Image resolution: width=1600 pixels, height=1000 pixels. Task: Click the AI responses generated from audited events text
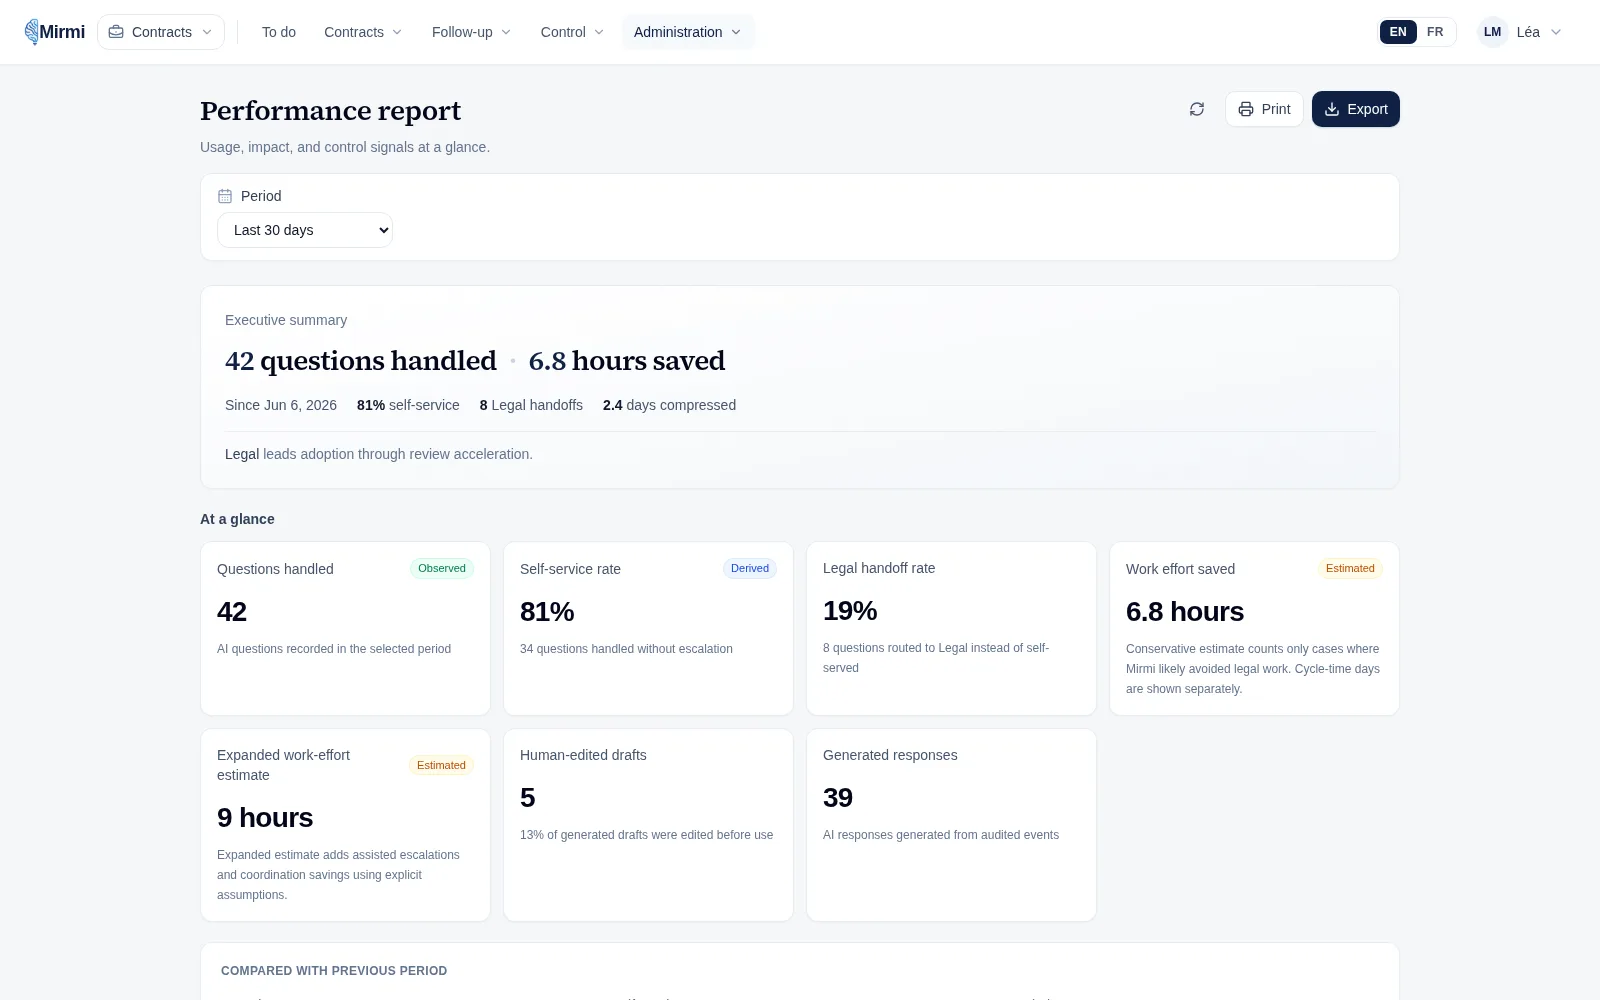click(941, 835)
